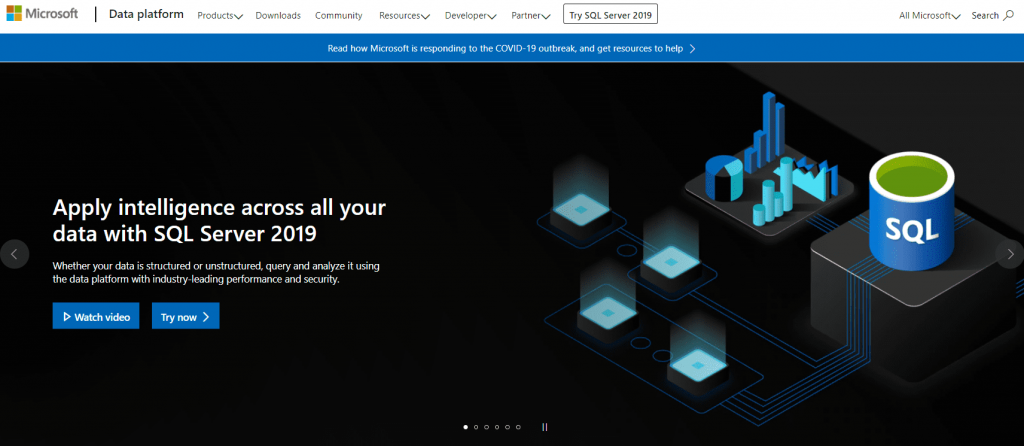Select the sixth carousel slide dot
Image resolution: width=1024 pixels, height=446 pixels.
pos(518,427)
